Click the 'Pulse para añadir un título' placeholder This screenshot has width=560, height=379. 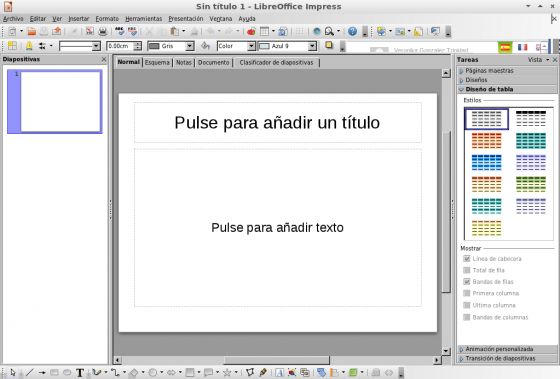click(x=278, y=123)
